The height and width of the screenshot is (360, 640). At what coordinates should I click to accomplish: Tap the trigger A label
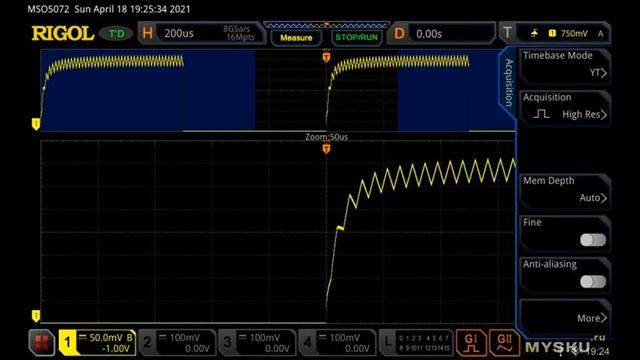(x=600, y=34)
